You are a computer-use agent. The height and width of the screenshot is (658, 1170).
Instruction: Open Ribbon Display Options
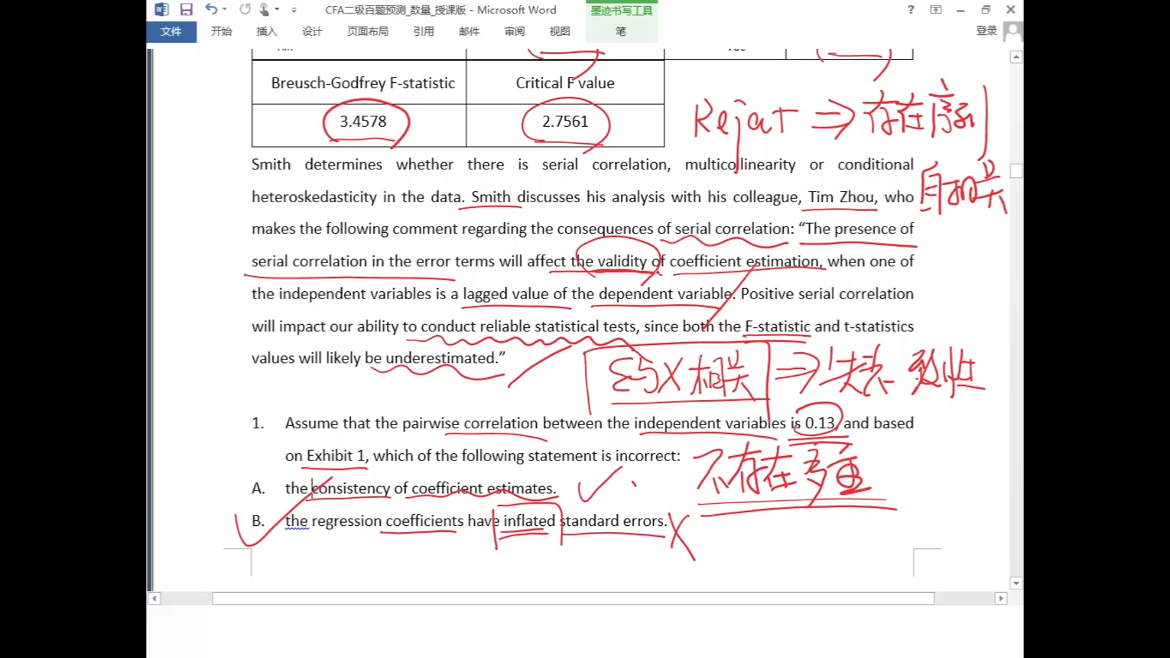coord(936,10)
